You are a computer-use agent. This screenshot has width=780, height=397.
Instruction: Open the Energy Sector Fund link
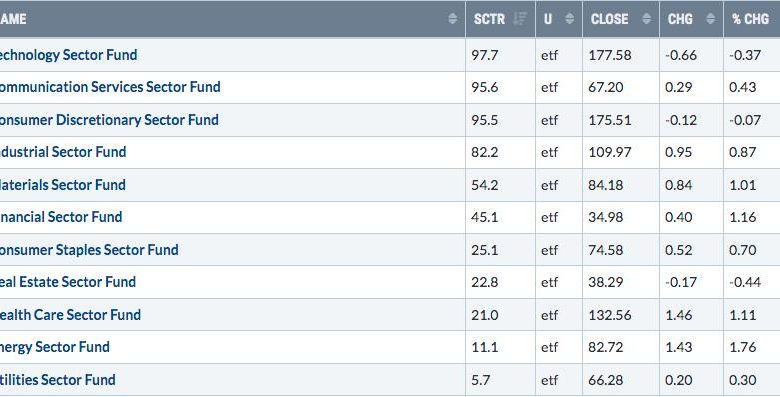[x=54, y=347]
